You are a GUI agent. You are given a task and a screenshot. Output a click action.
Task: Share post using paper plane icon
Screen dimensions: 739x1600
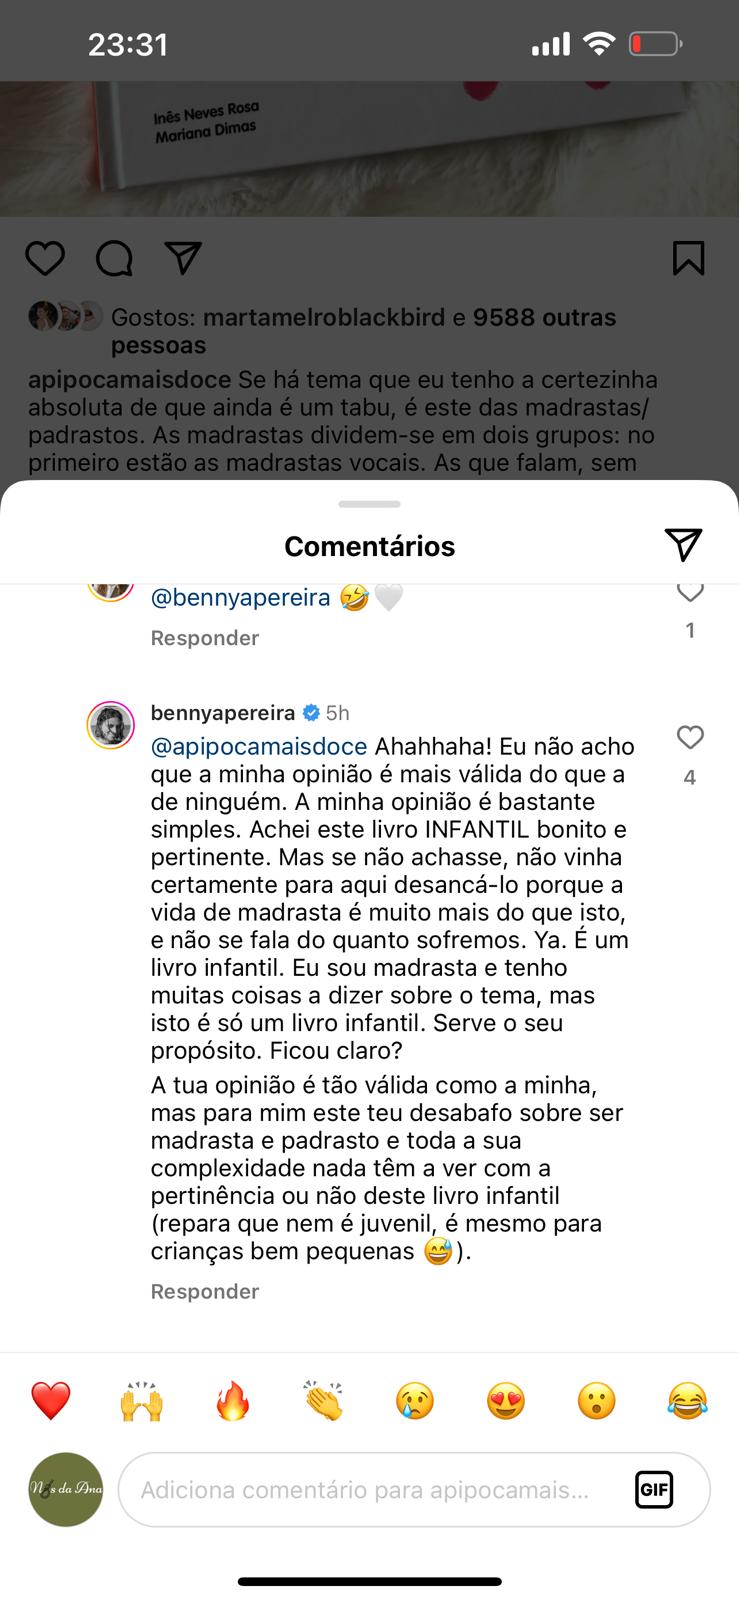(x=183, y=258)
